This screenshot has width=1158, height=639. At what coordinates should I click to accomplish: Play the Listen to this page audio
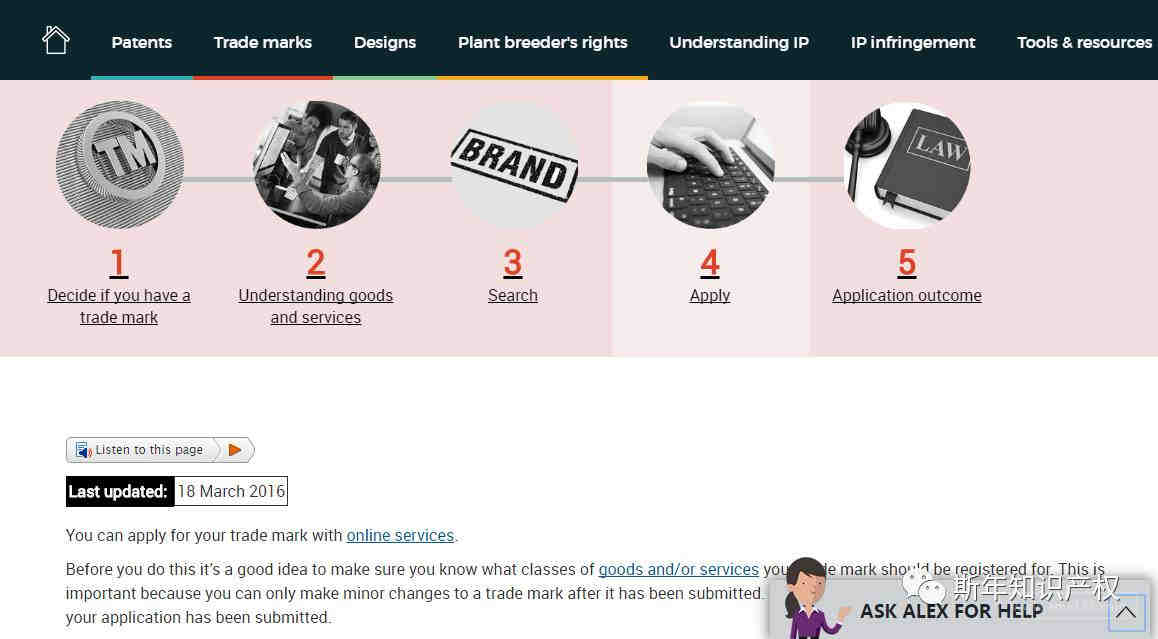click(235, 450)
